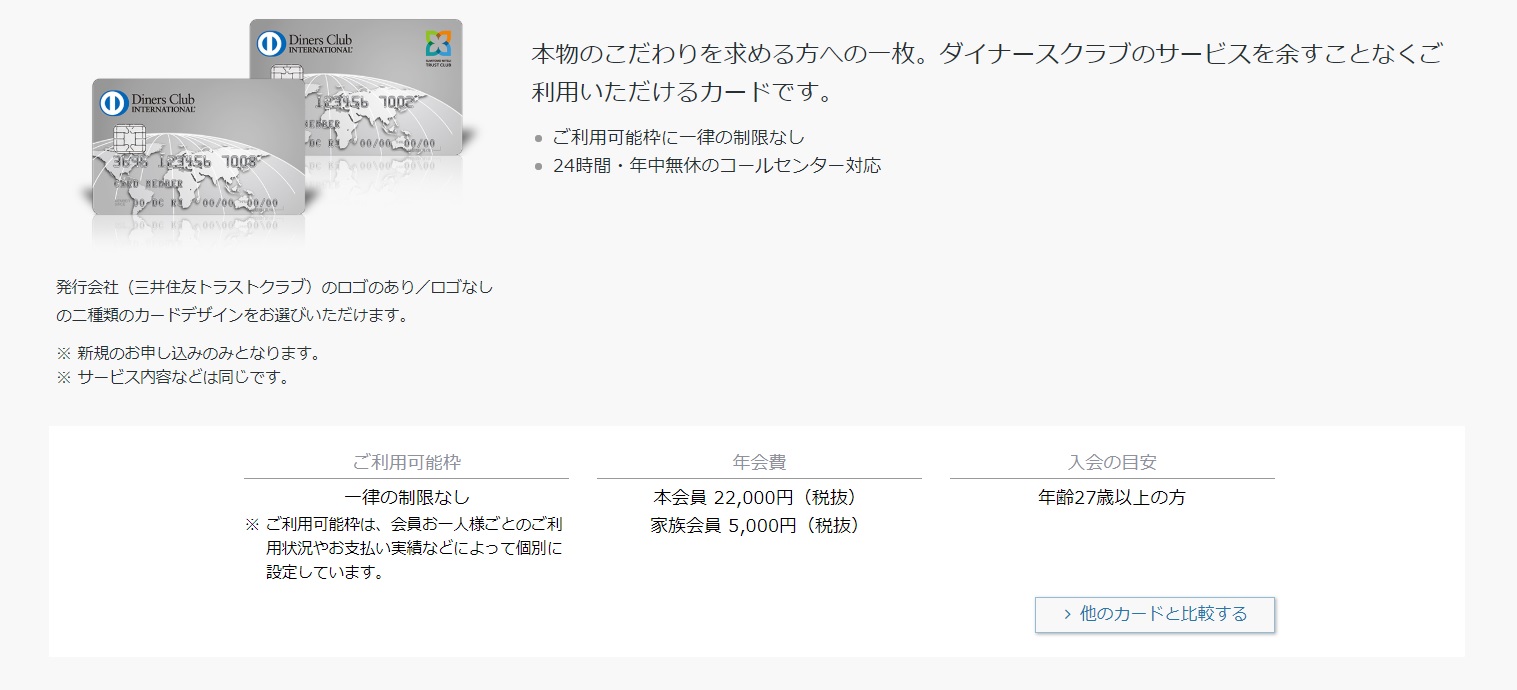Image resolution: width=1517 pixels, height=690 pixels.
Task: Select the front Diners Club card image without issuer logo
Action: [x=199, y=146]
